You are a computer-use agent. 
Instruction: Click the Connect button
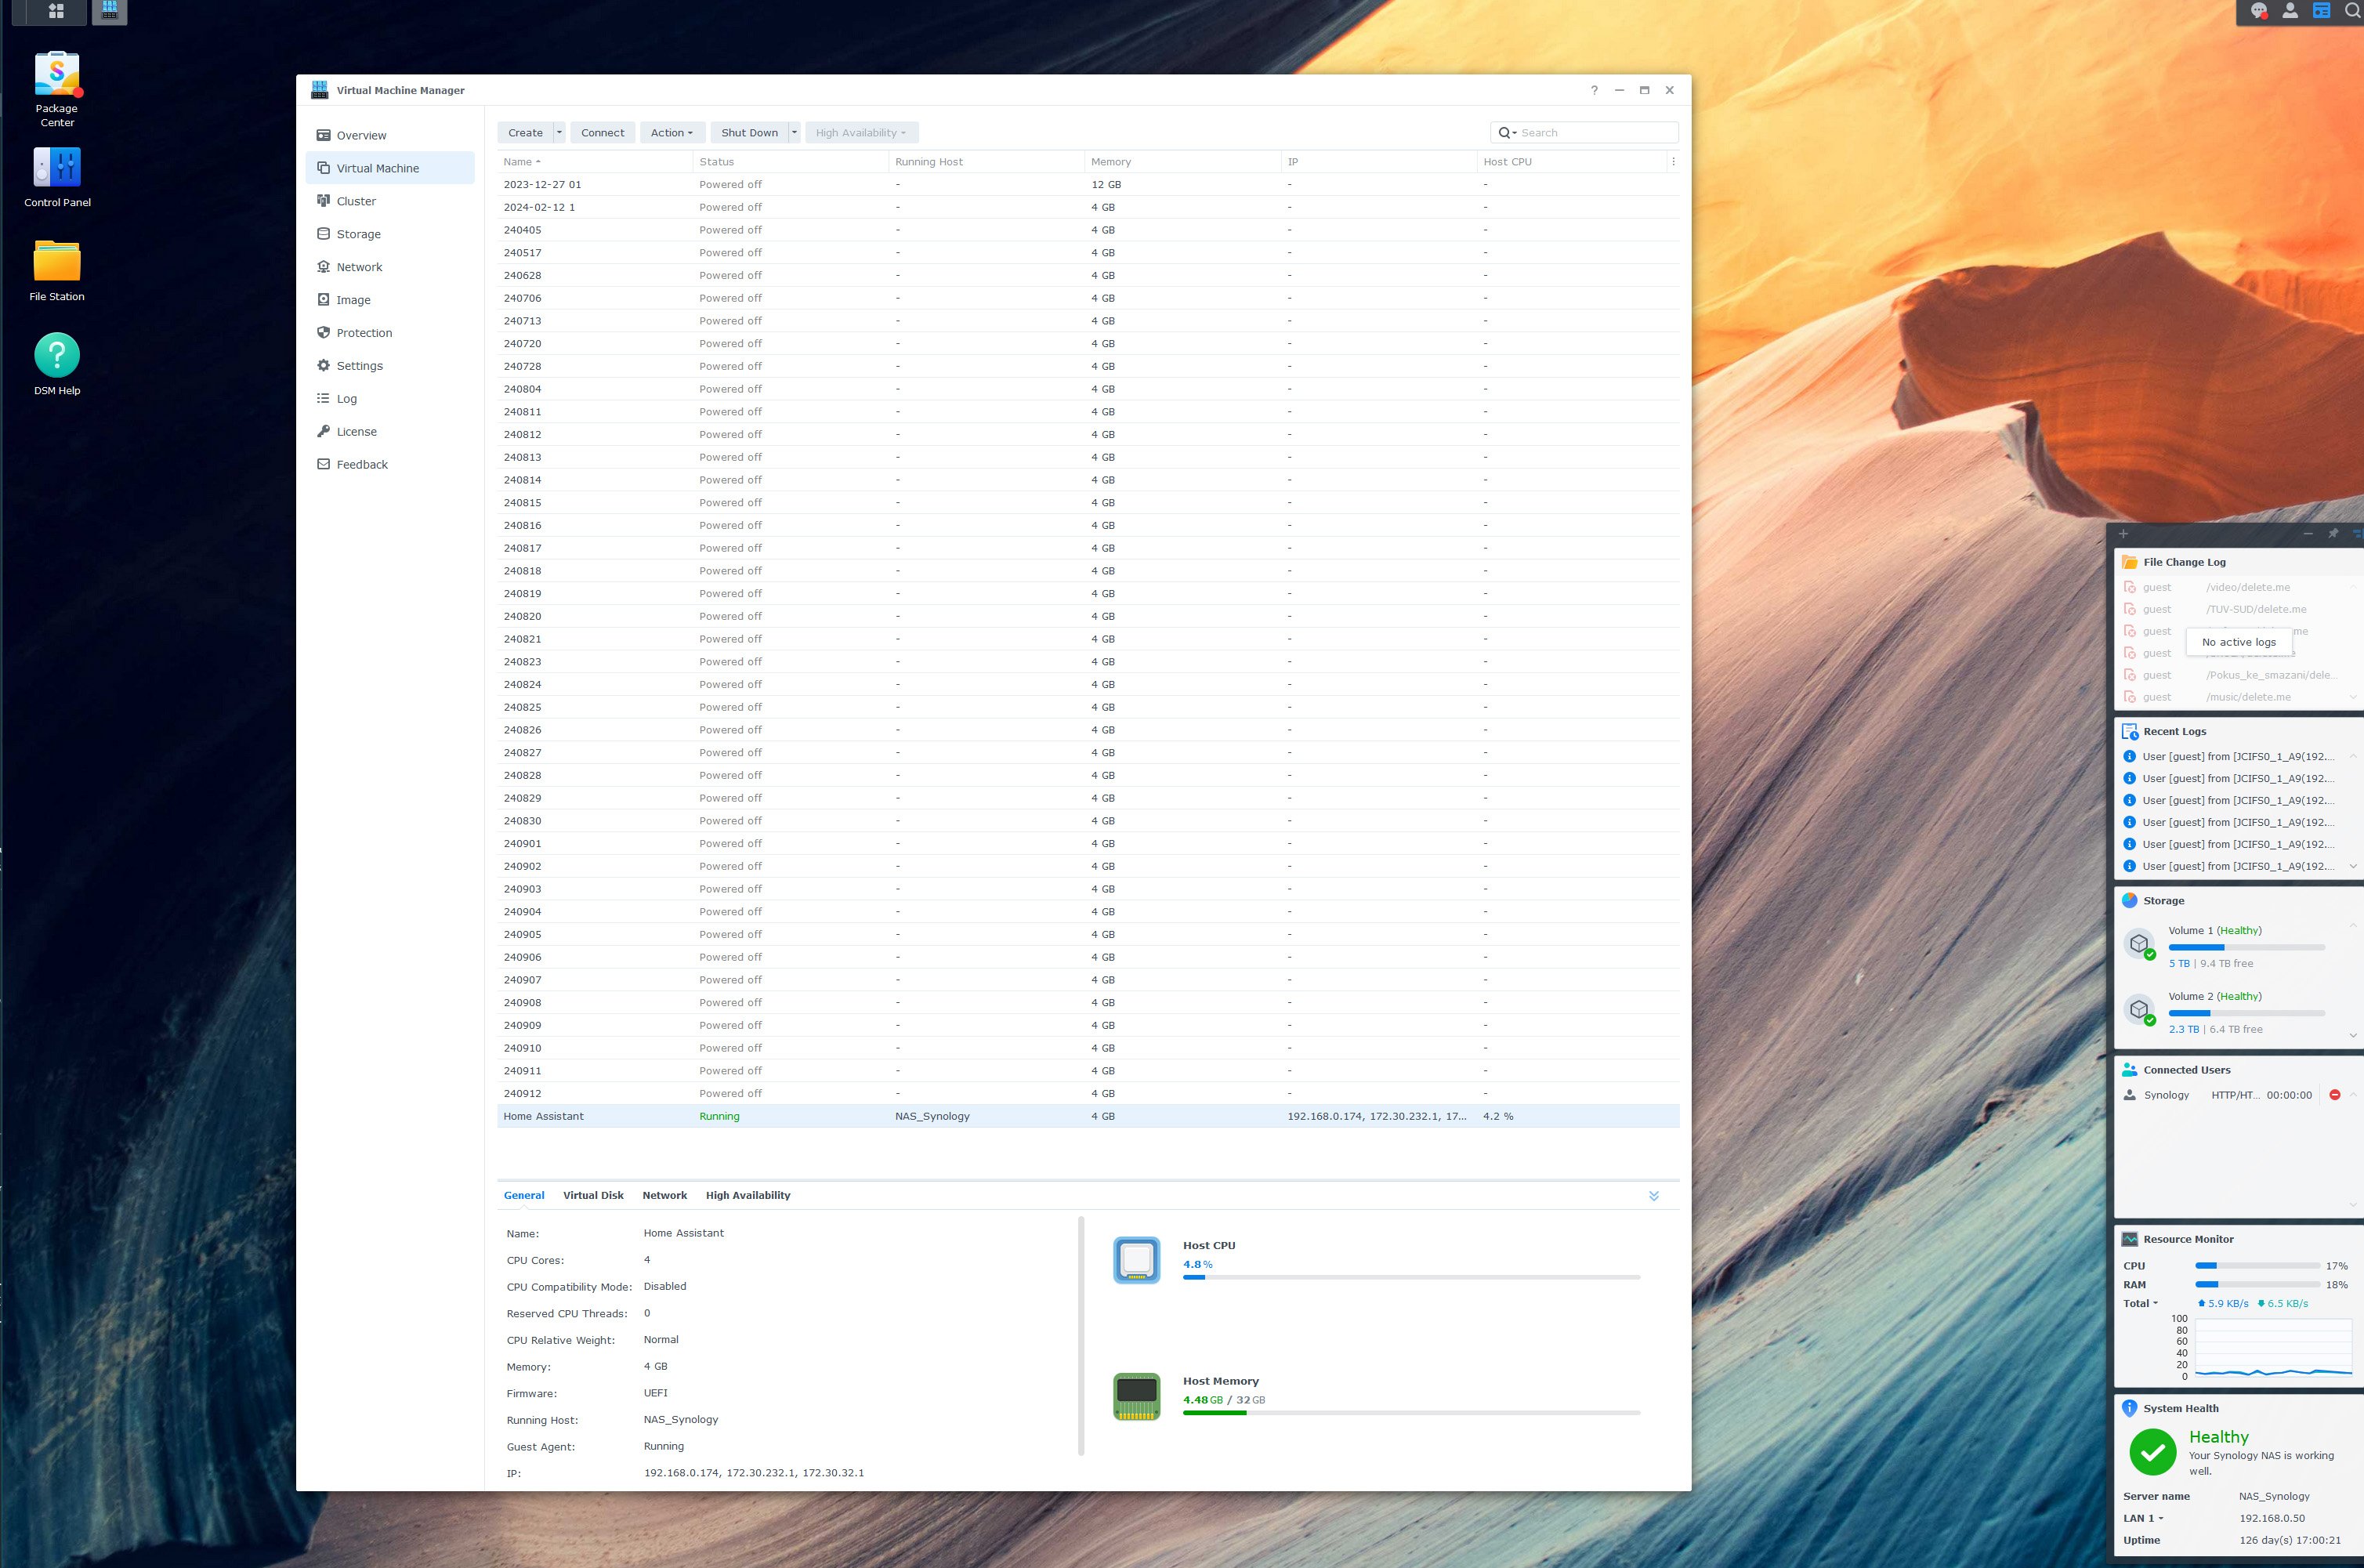602,133
